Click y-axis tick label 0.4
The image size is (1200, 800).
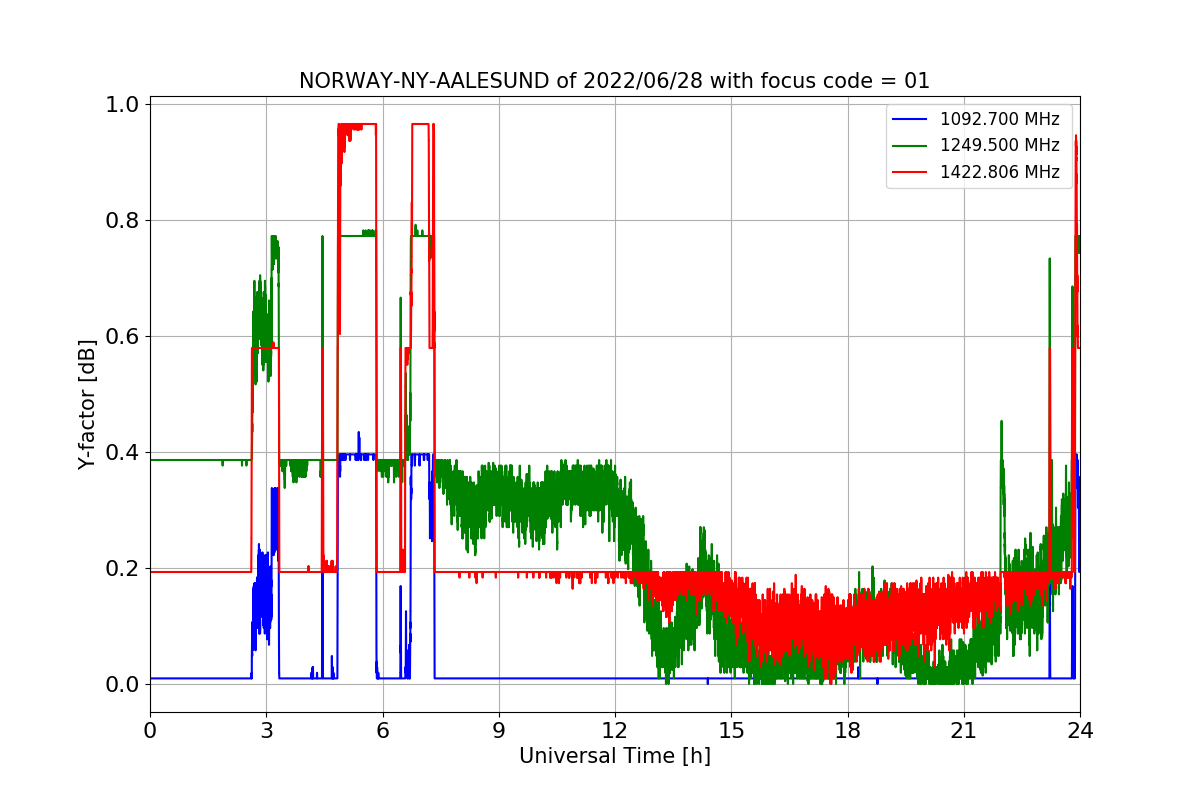[x=122, y=452]
